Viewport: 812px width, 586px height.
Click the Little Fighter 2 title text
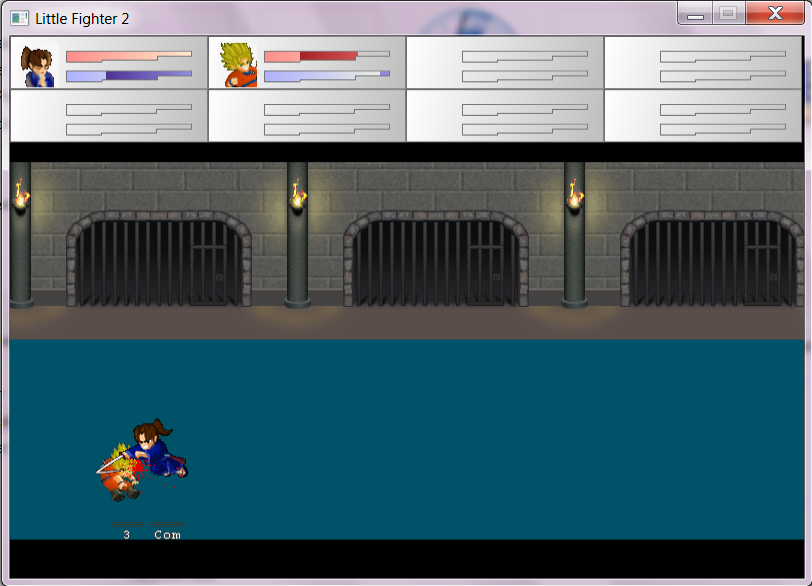coord(82,19)
